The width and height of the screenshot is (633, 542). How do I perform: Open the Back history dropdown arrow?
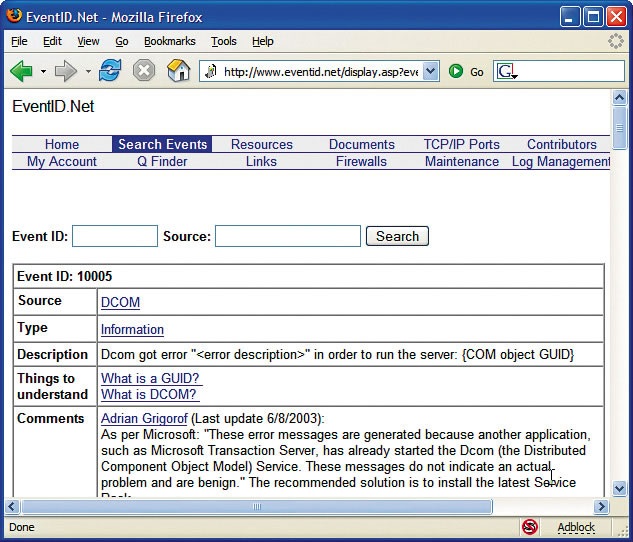point(43,72)
